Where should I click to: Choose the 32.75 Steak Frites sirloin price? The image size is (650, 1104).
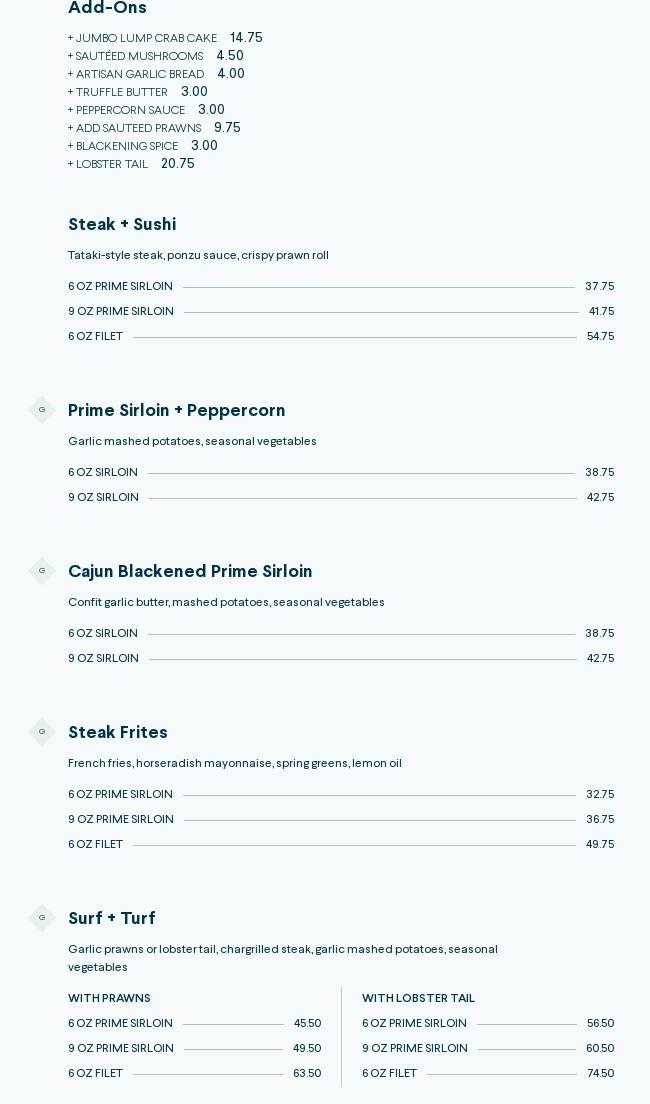click(x=600, y=795)
